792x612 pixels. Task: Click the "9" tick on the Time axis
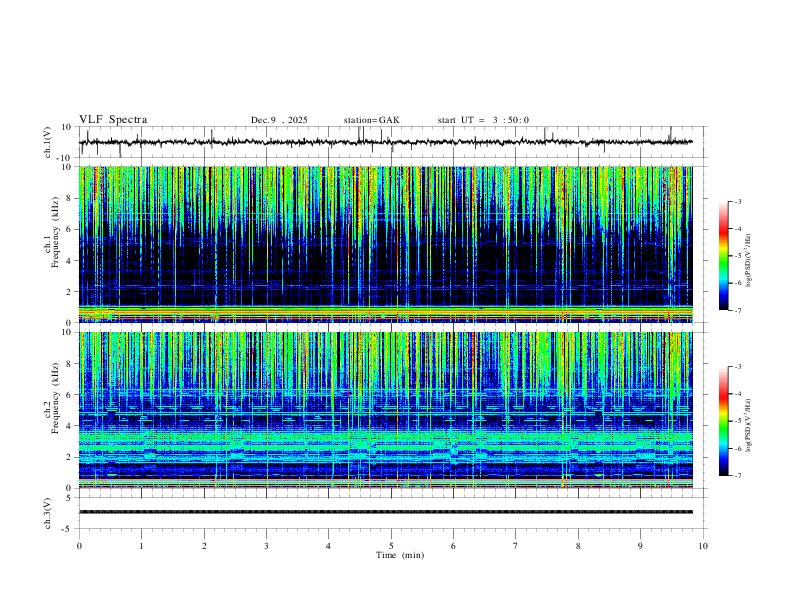[x=640, y=546]
